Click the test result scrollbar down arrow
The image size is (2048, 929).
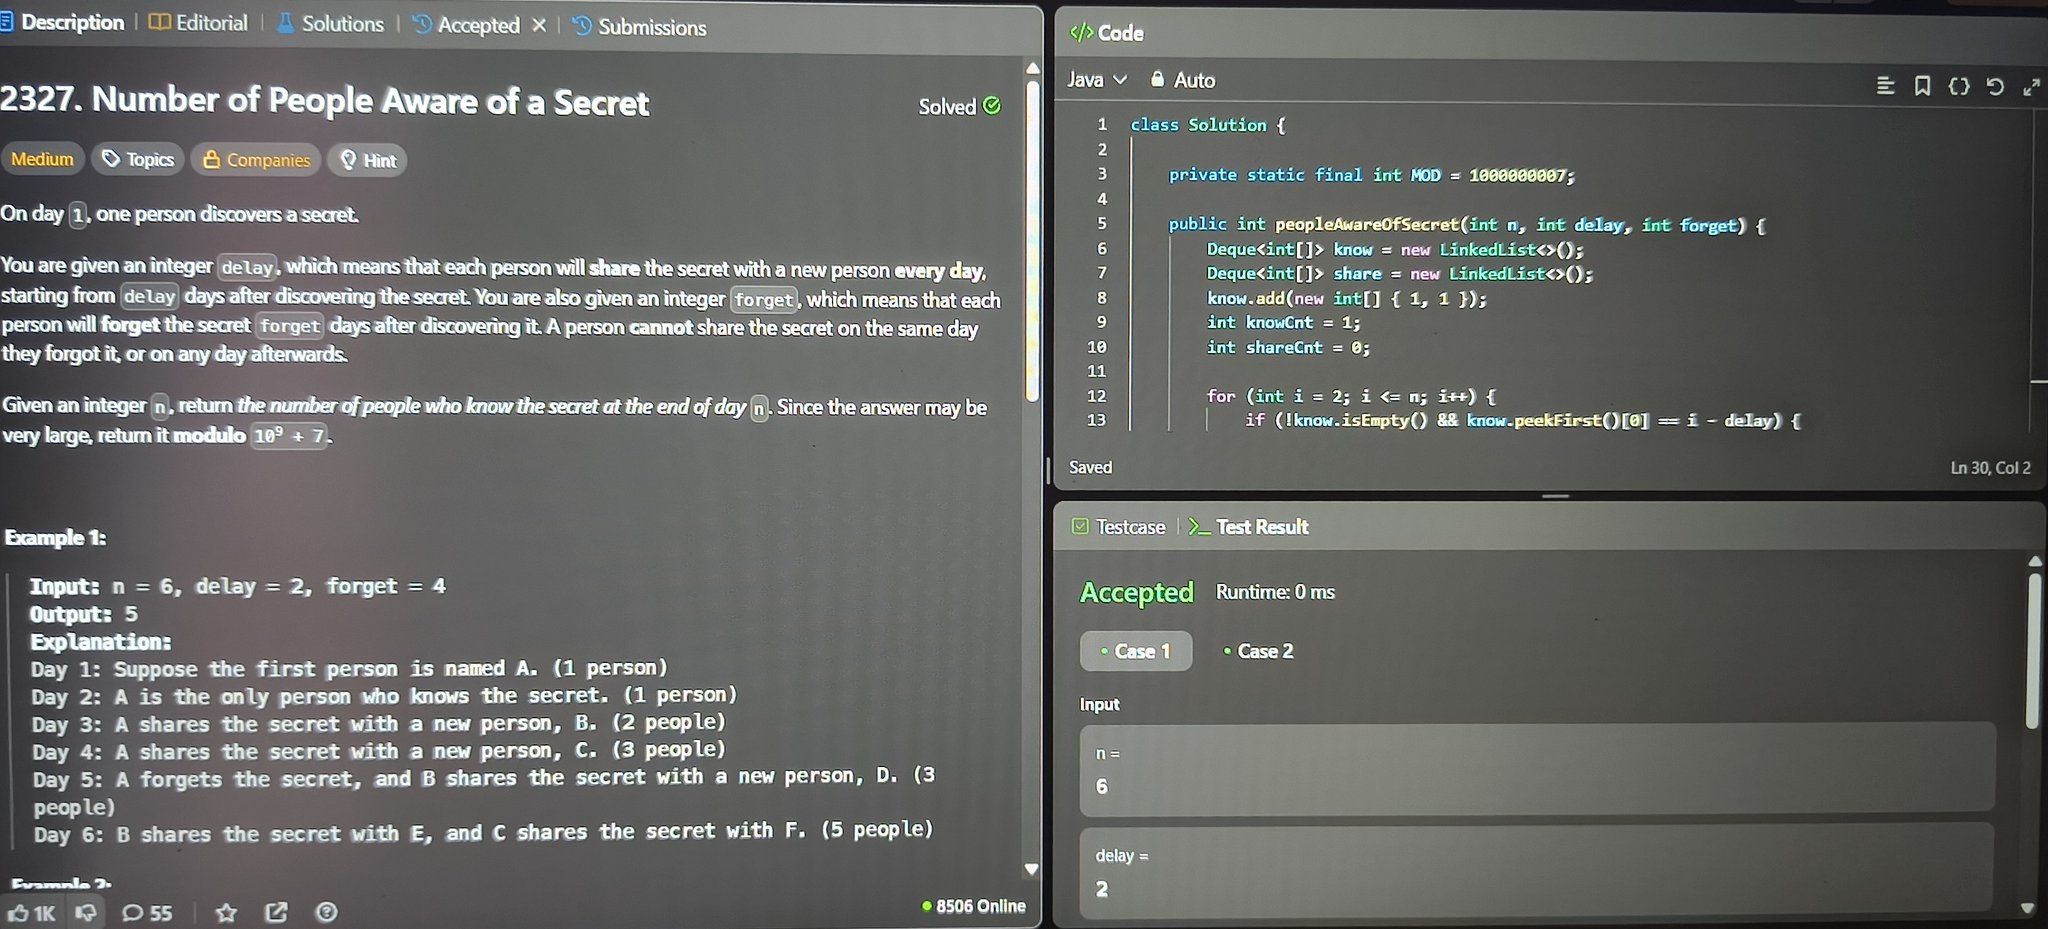point(2028,908)
